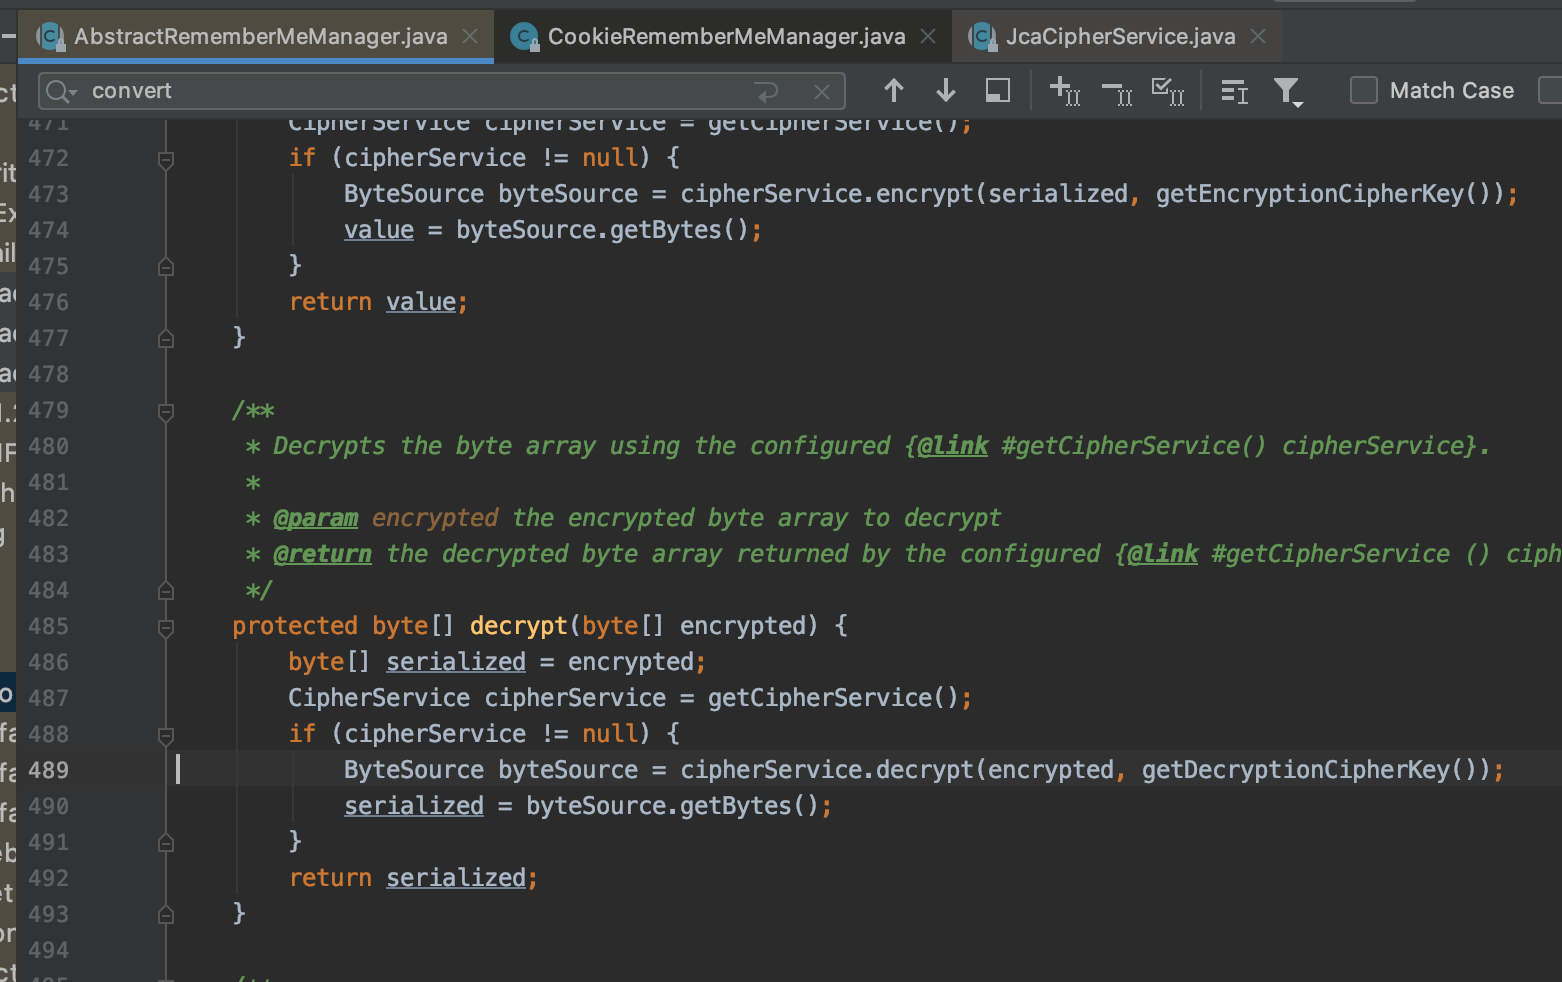This screenshot has height=982, width=1562.
Task: Close the JcaCipherService.java tab
Action: click(x=1258, y=37)
